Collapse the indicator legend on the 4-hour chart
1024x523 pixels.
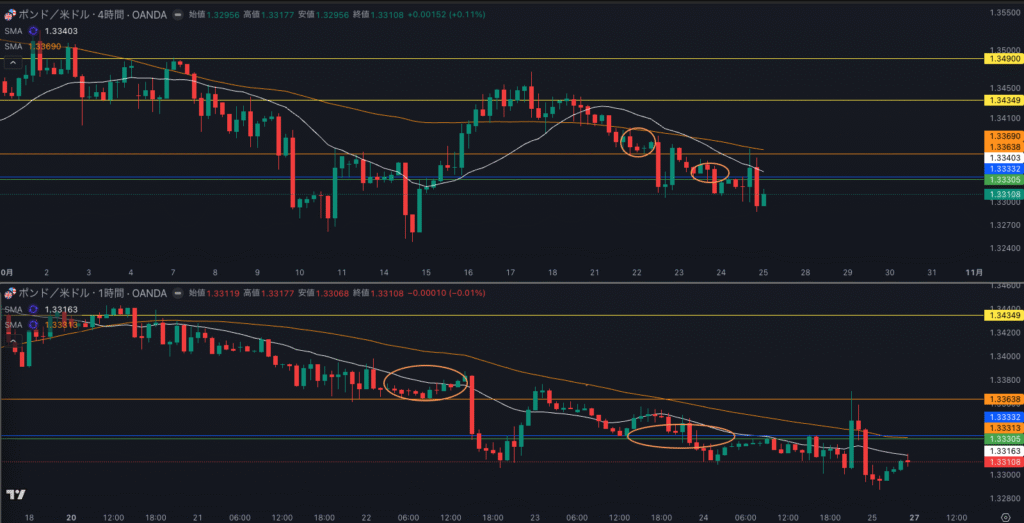coord(12,62)
